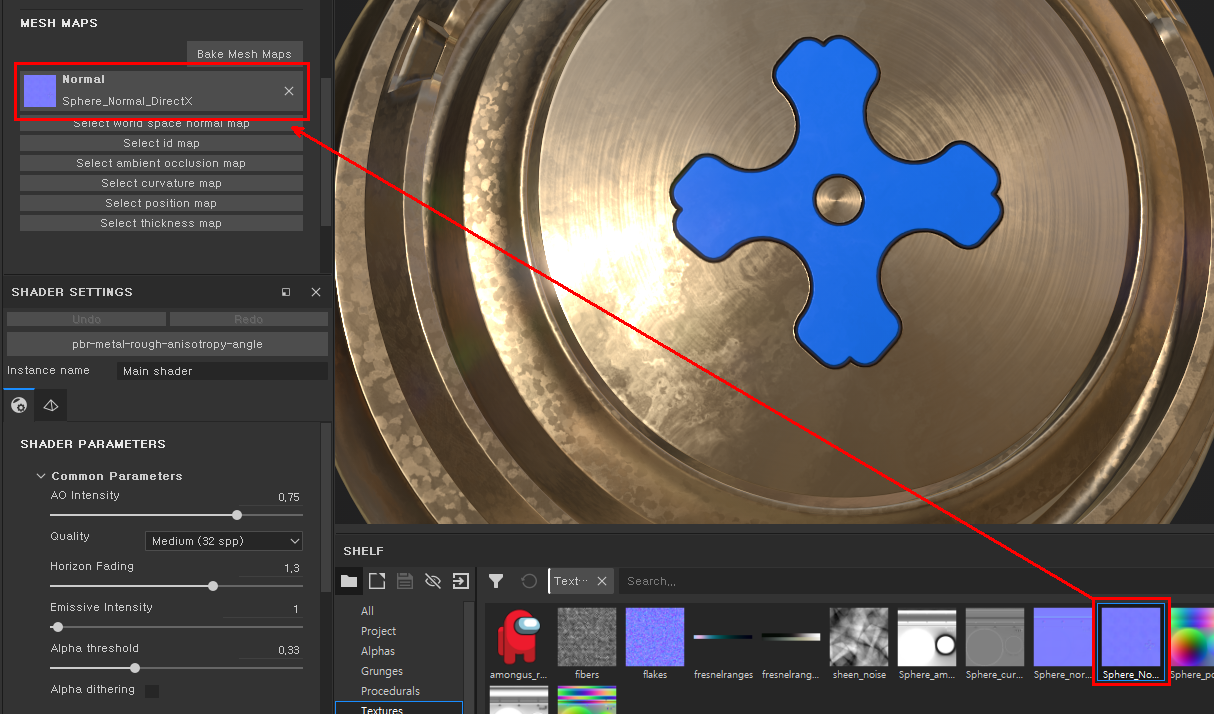Image resolution: width=1214 pixels, height=714 pixels.
Task: Select the Procedurals shelf category
Action: pos(390,691)
